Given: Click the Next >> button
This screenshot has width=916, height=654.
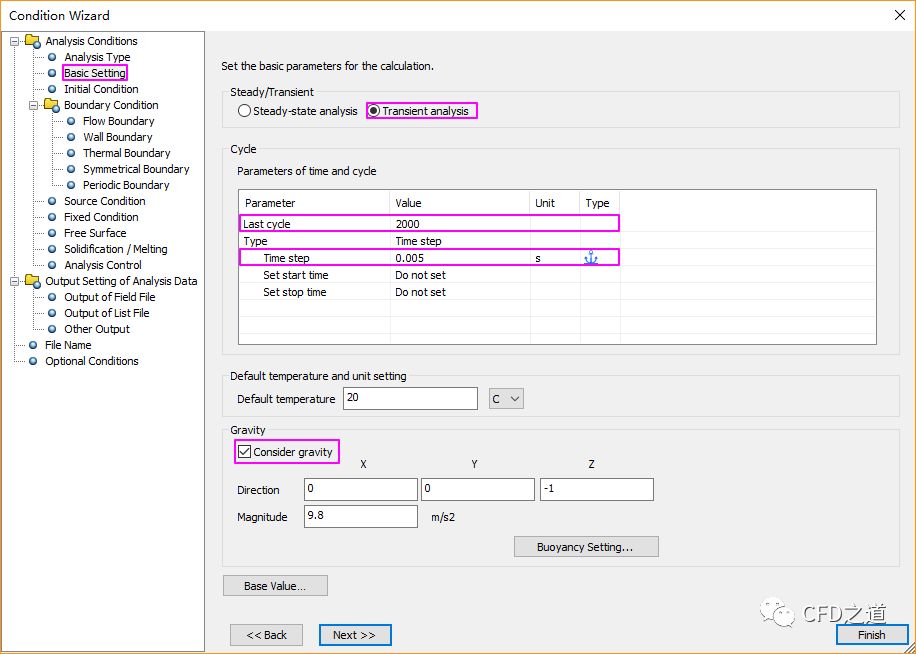Looking at the screenshot, I should click(354, 635).
